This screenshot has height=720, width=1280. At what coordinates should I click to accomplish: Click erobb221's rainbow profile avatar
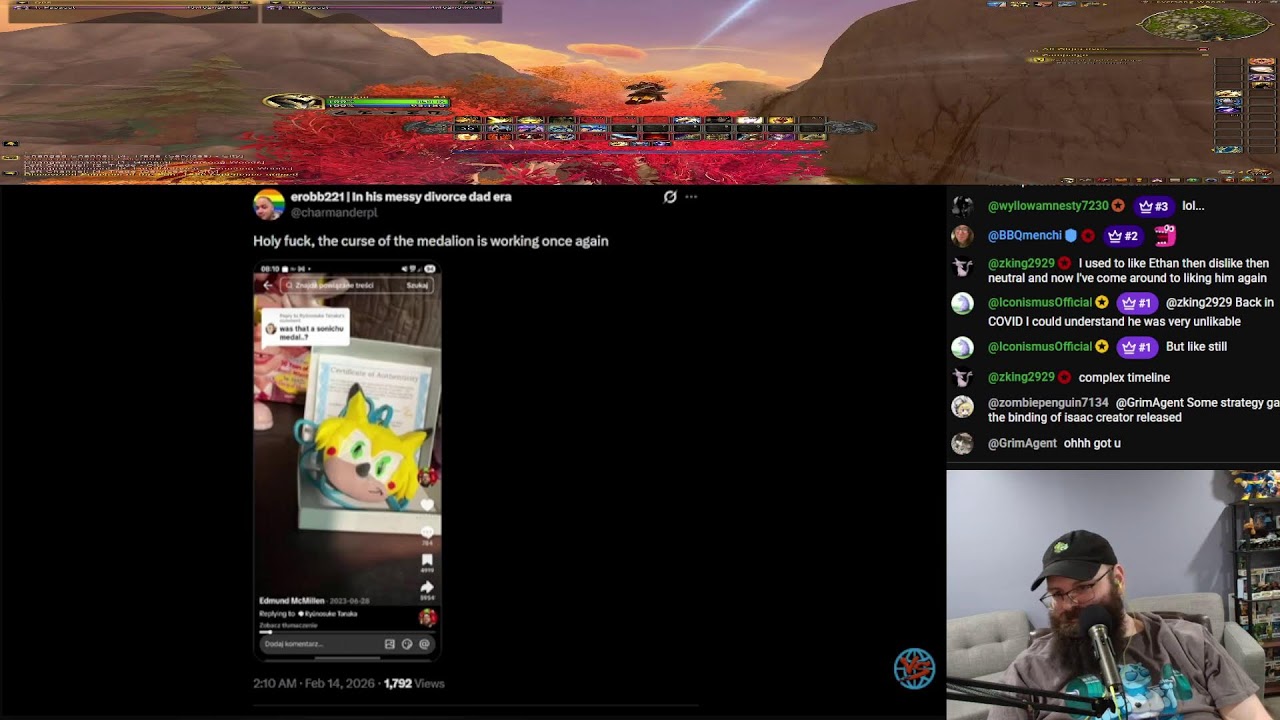[269, 204]
